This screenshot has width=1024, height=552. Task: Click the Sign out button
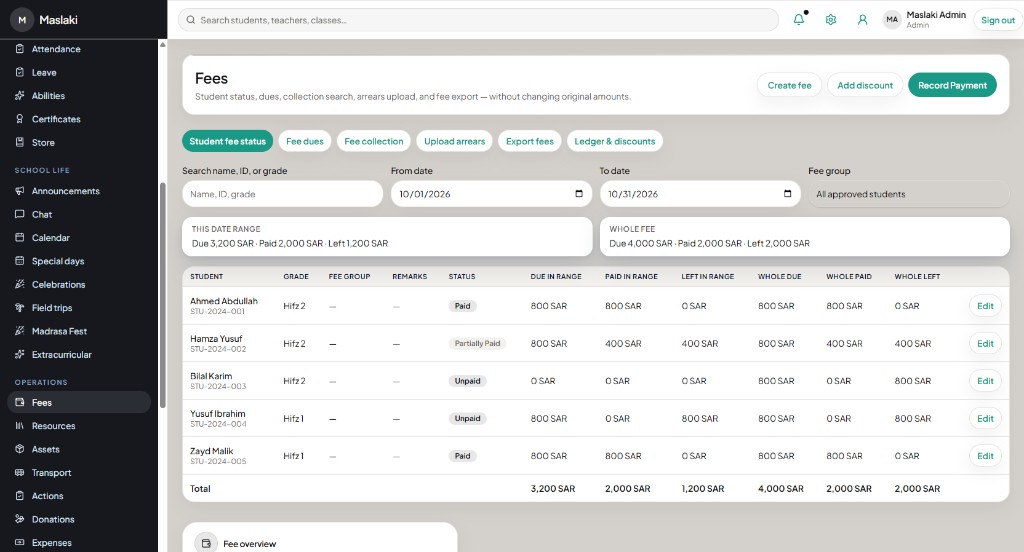tap(997, 20)
